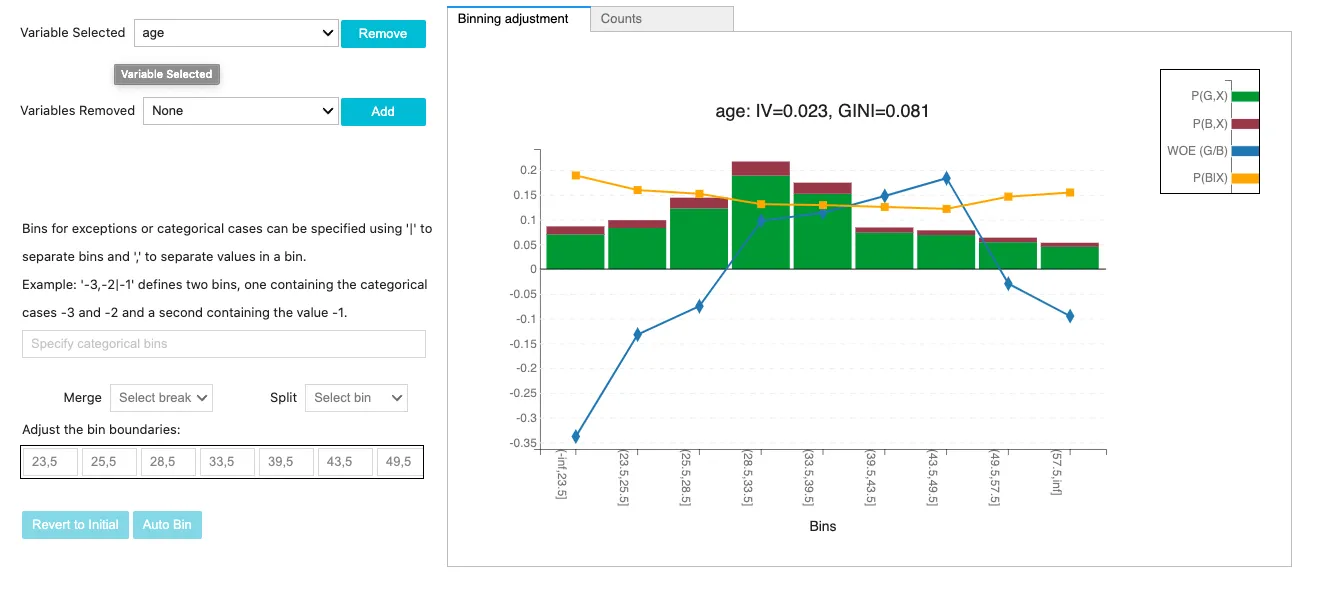
Task: Expand the Split select bin dropdown
Action: click(356, 398)
